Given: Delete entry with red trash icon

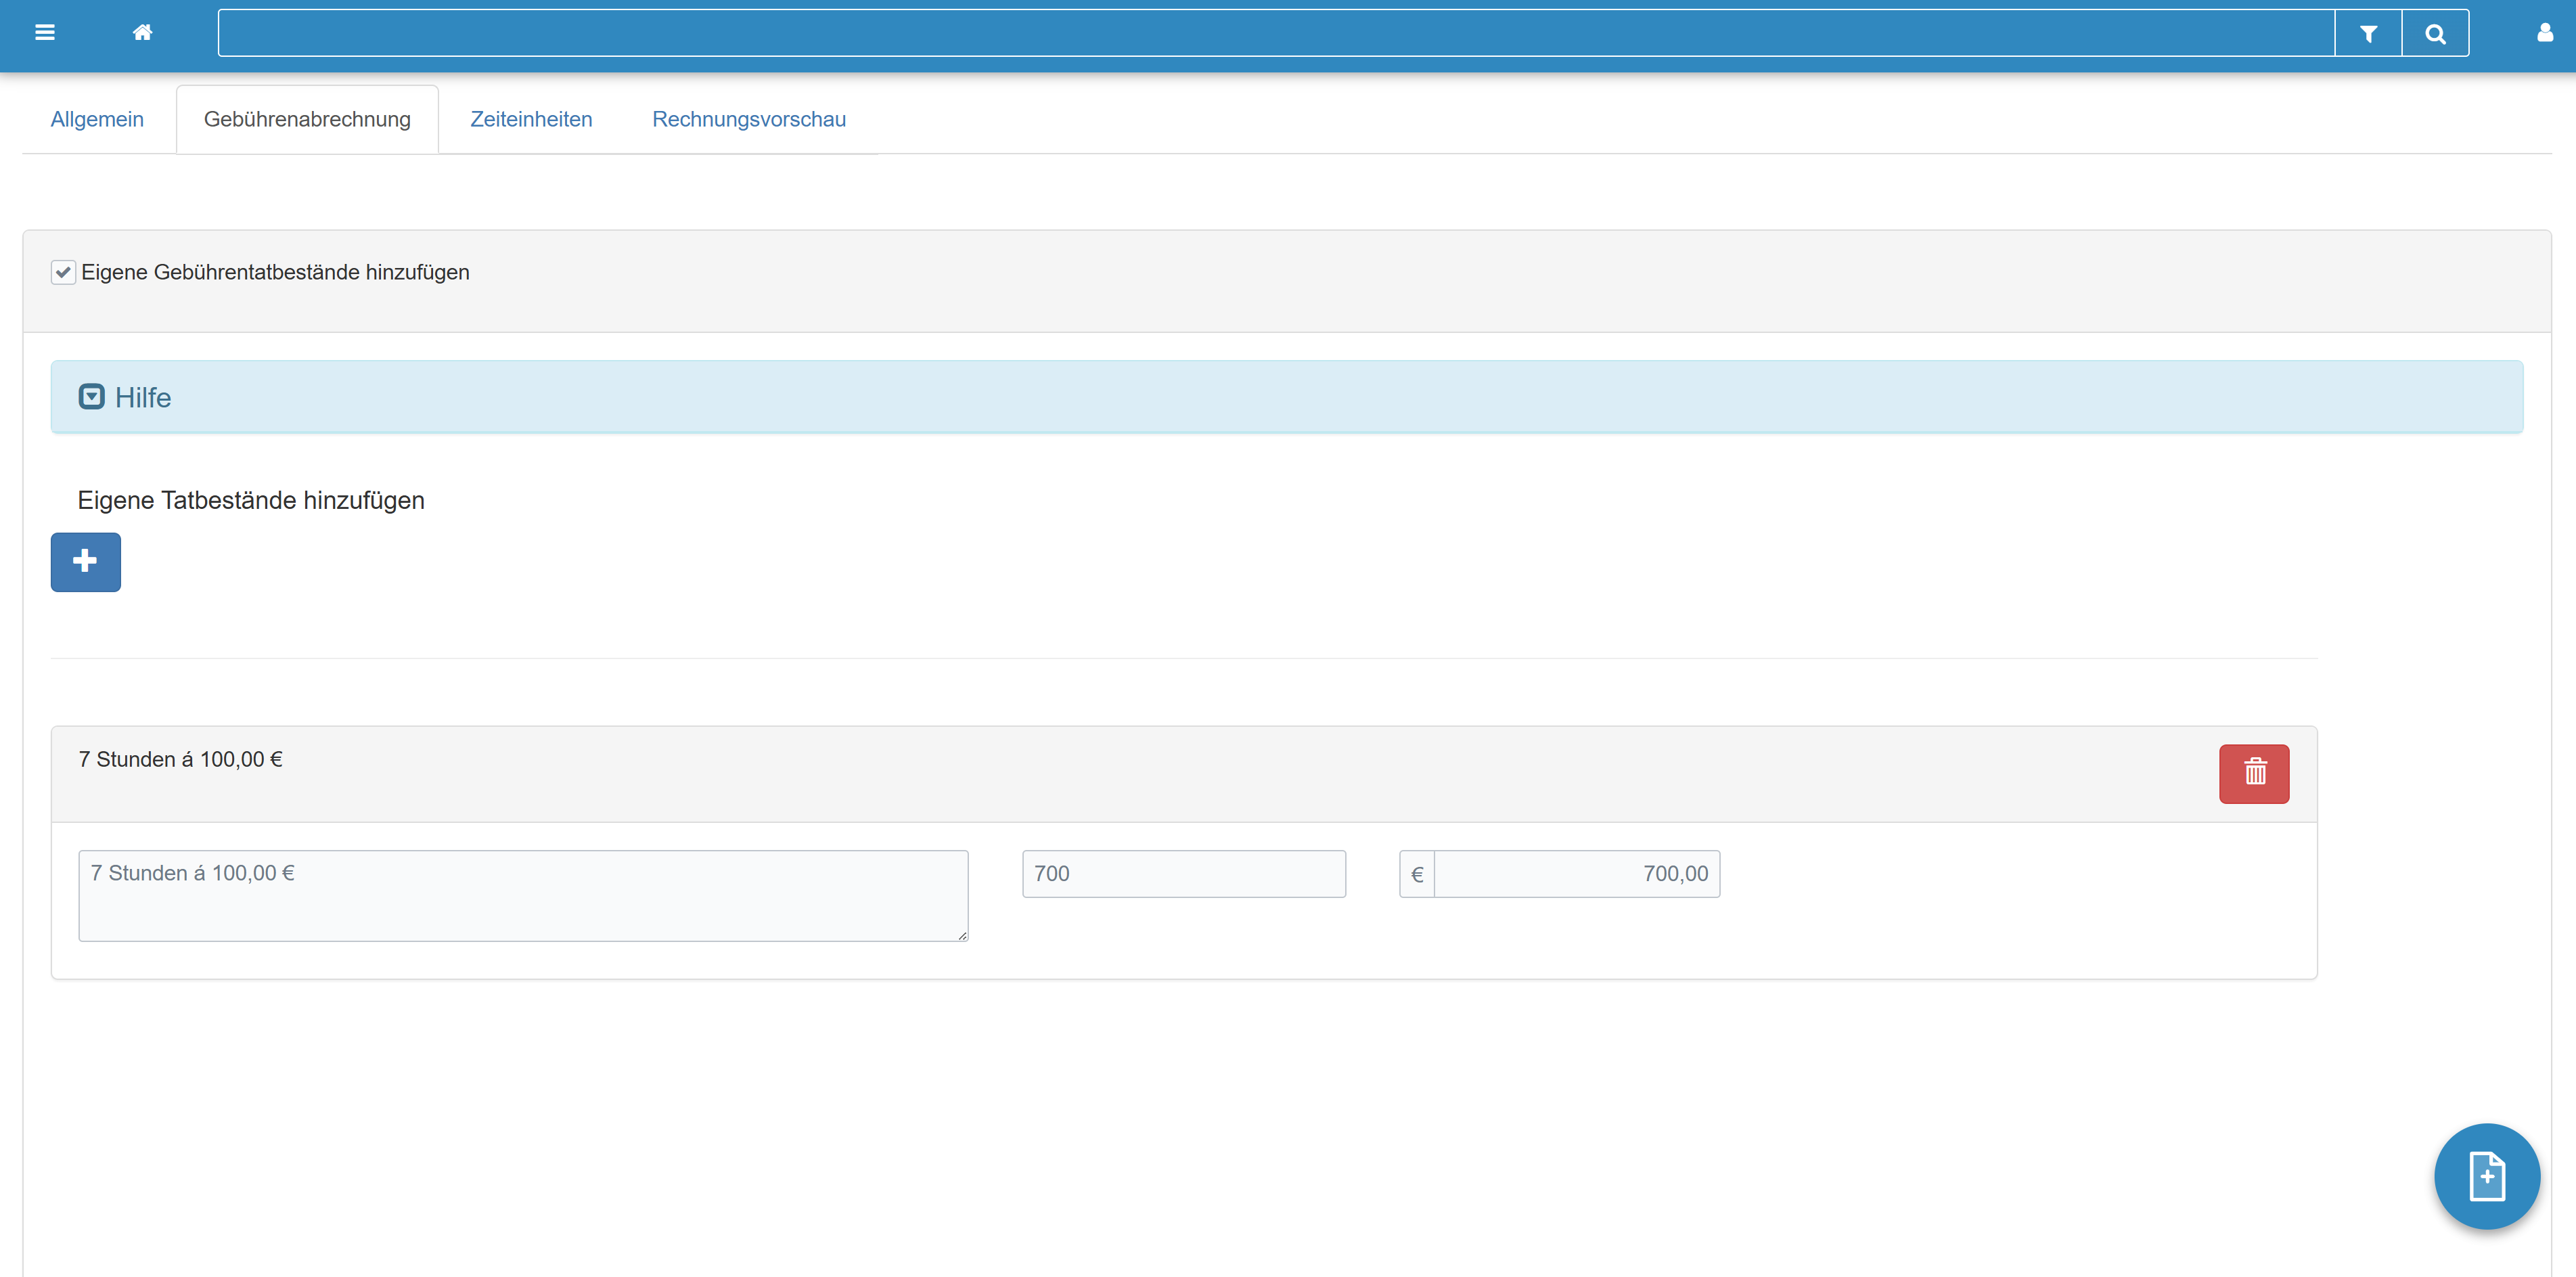Looking at the screenshot, I should point(2254,773).
